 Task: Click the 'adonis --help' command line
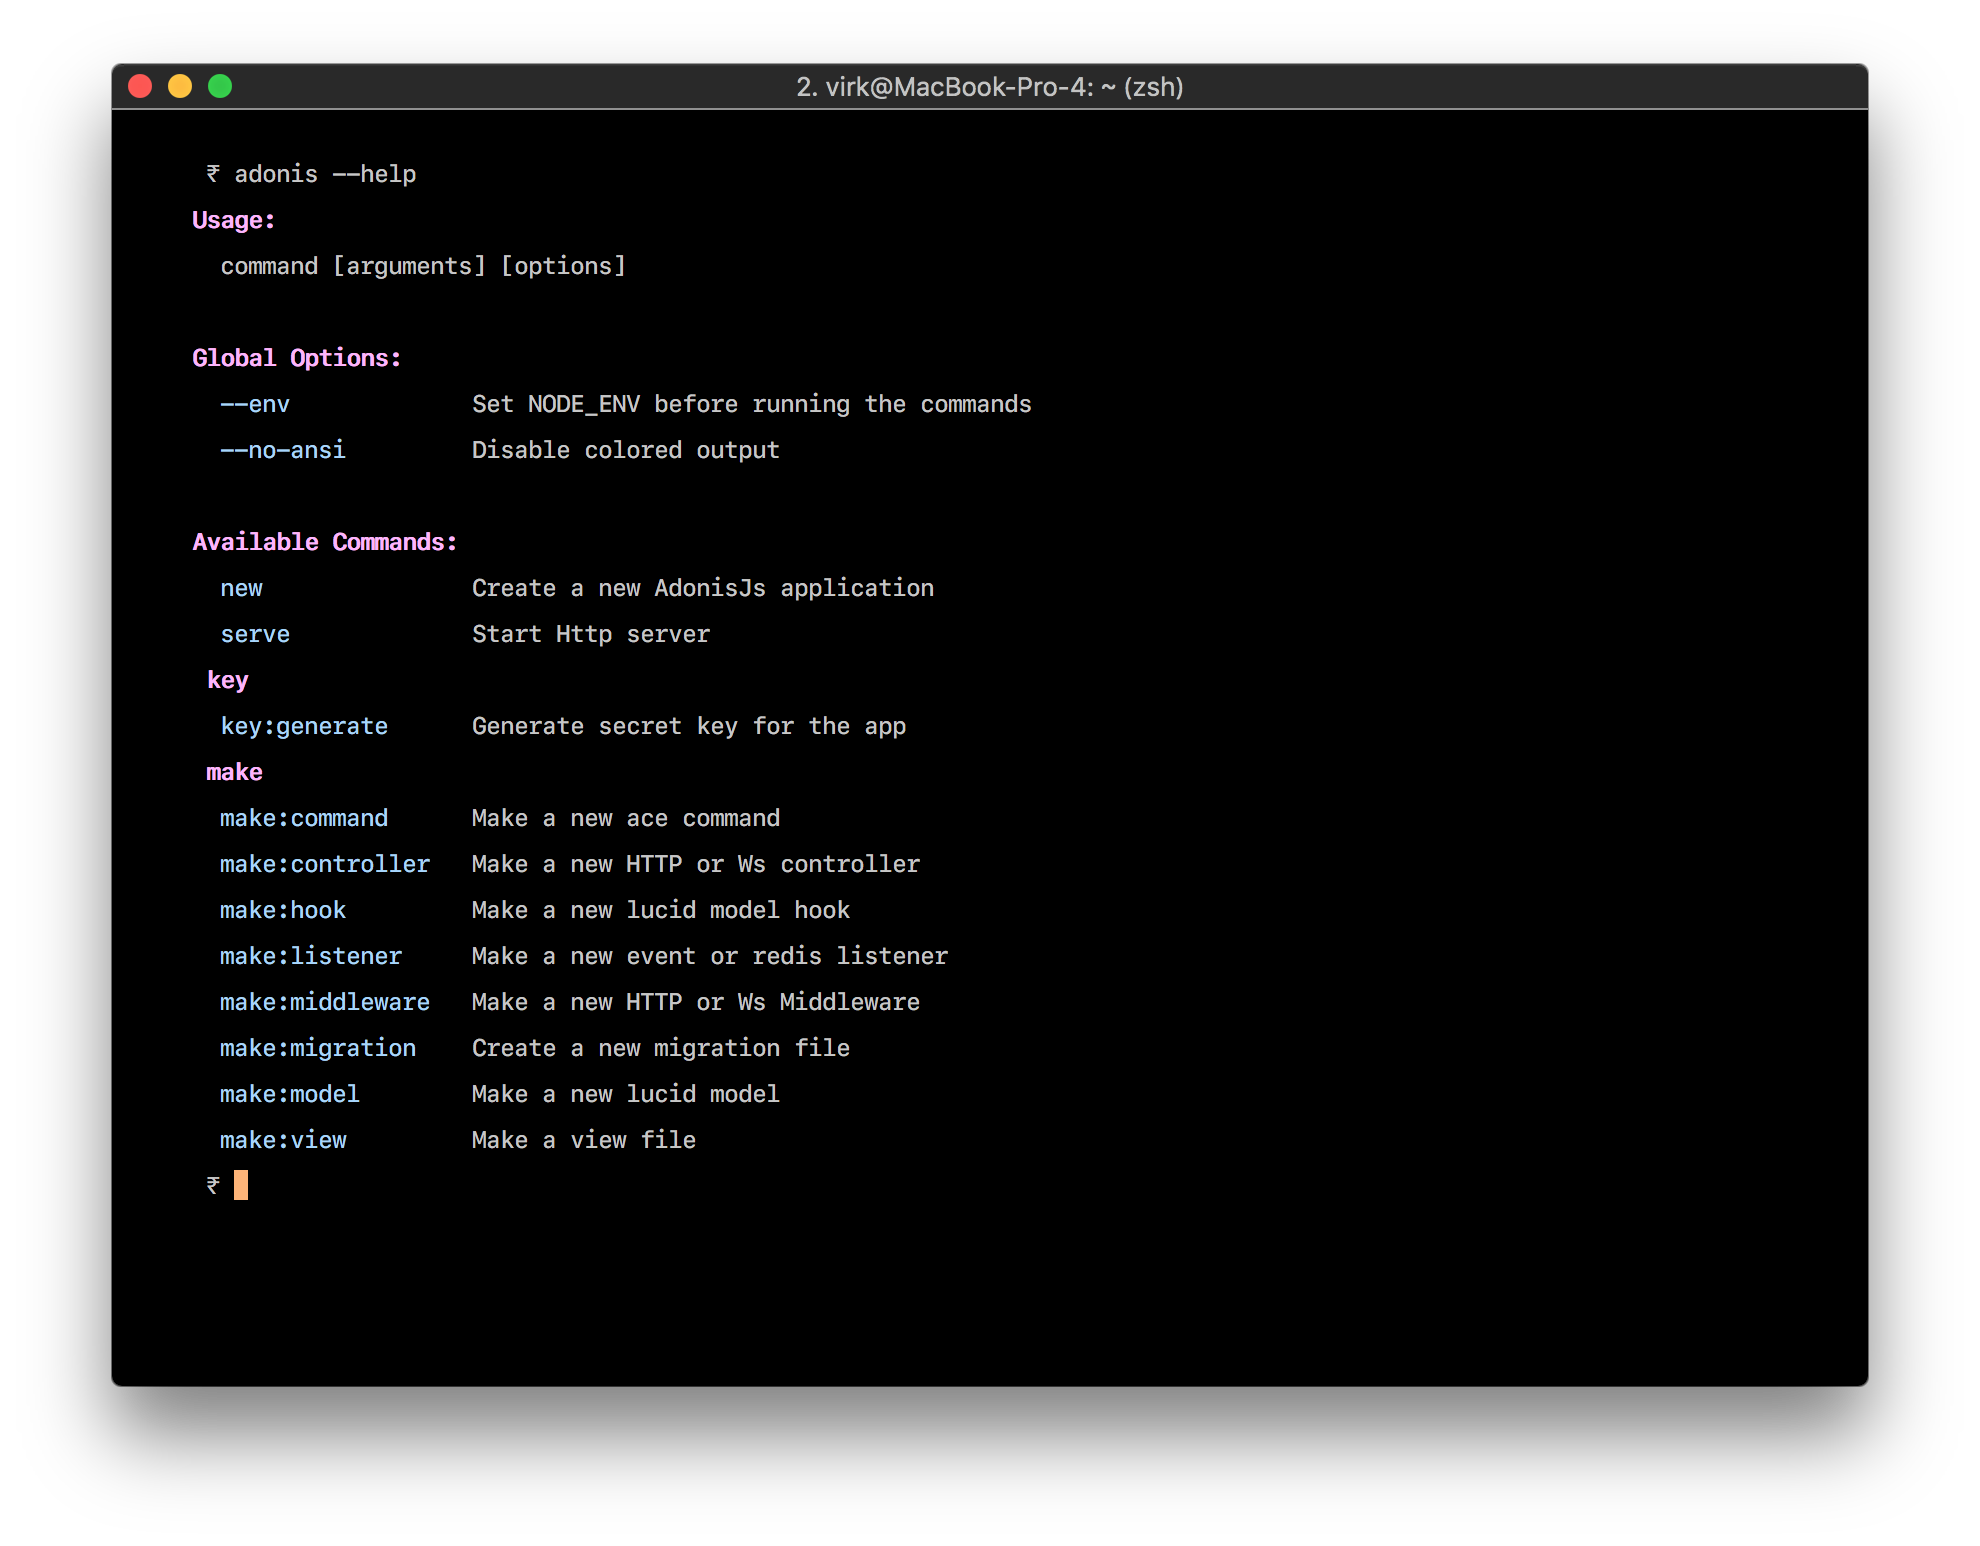point(324,174)
